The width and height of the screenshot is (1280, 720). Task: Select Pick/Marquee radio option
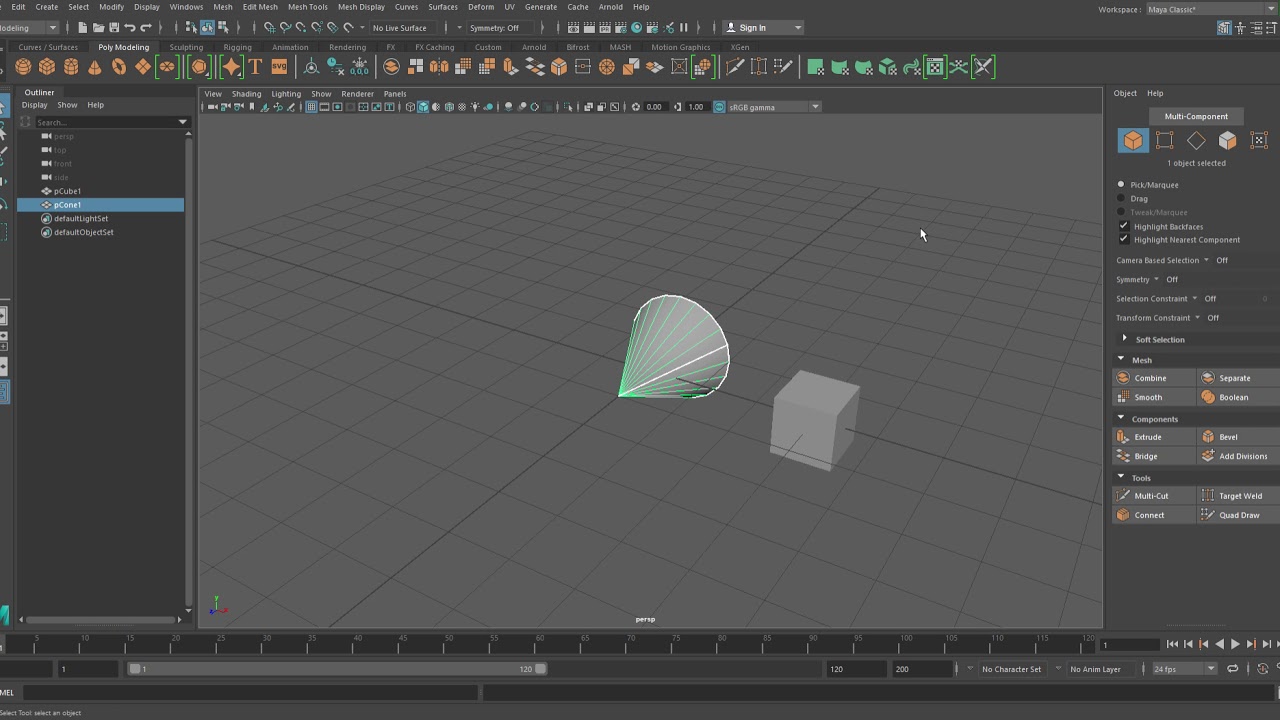(x=1121, y=185)
